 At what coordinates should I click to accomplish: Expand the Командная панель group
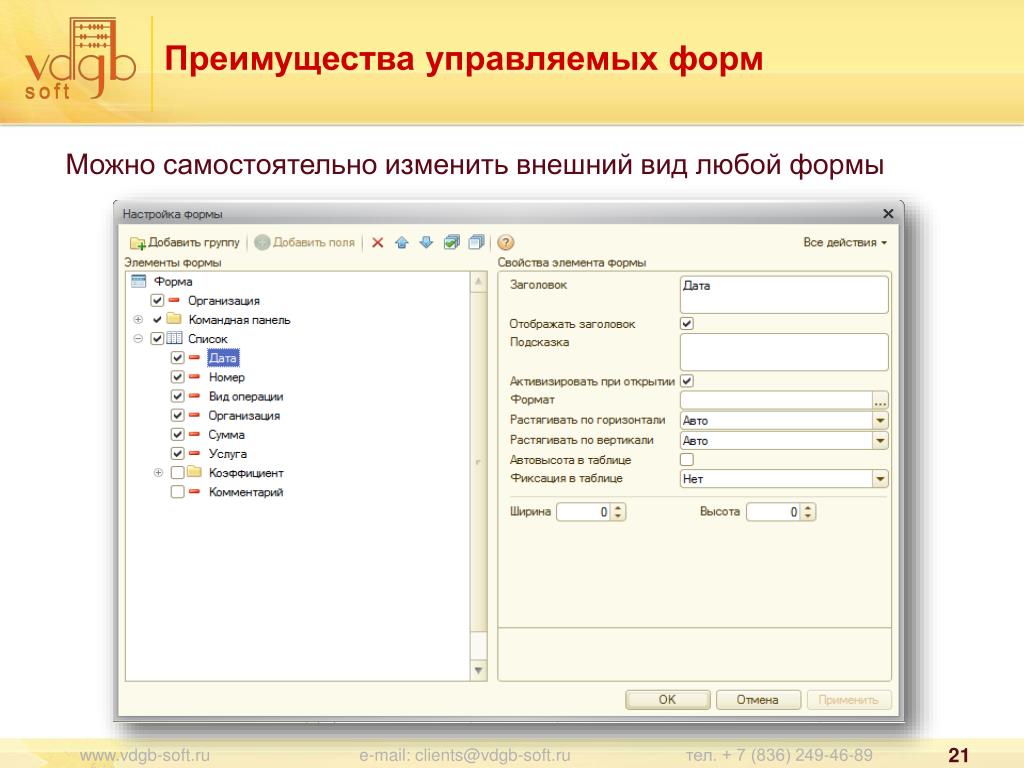pos(138,319)
